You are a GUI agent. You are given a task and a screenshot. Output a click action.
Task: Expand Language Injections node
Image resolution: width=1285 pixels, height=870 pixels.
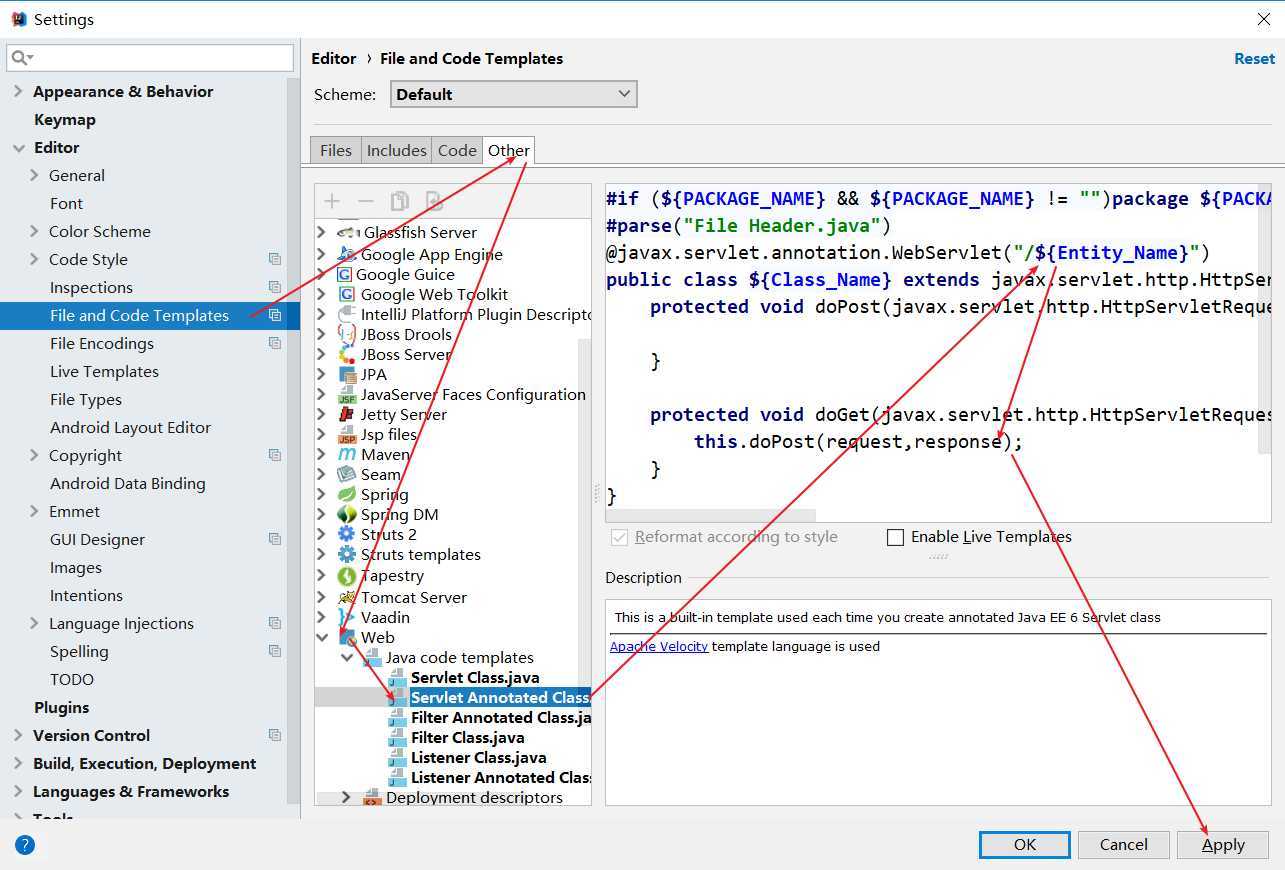pyautogui.click(x=35, y=623)
